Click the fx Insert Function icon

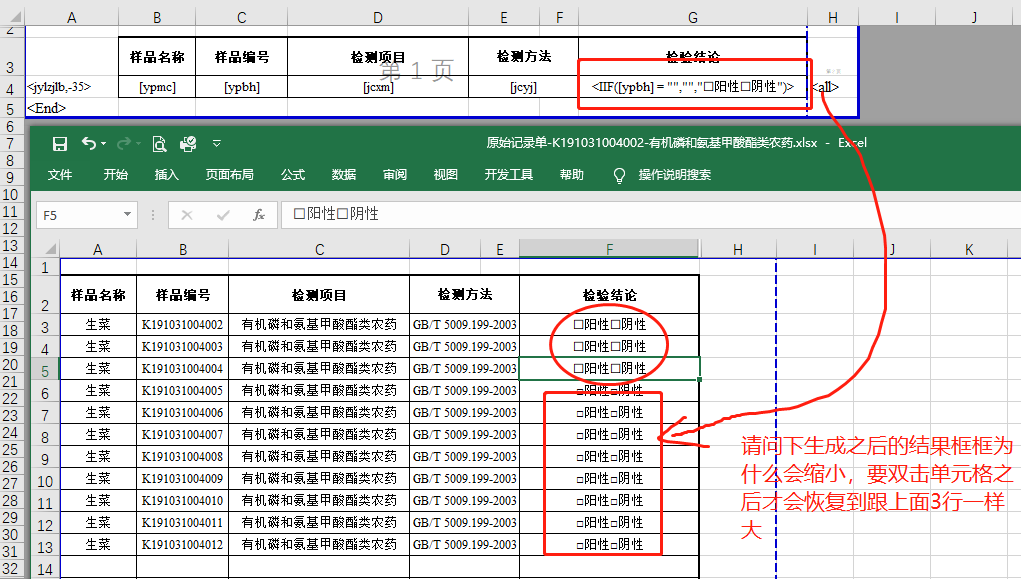pos(259,214)
